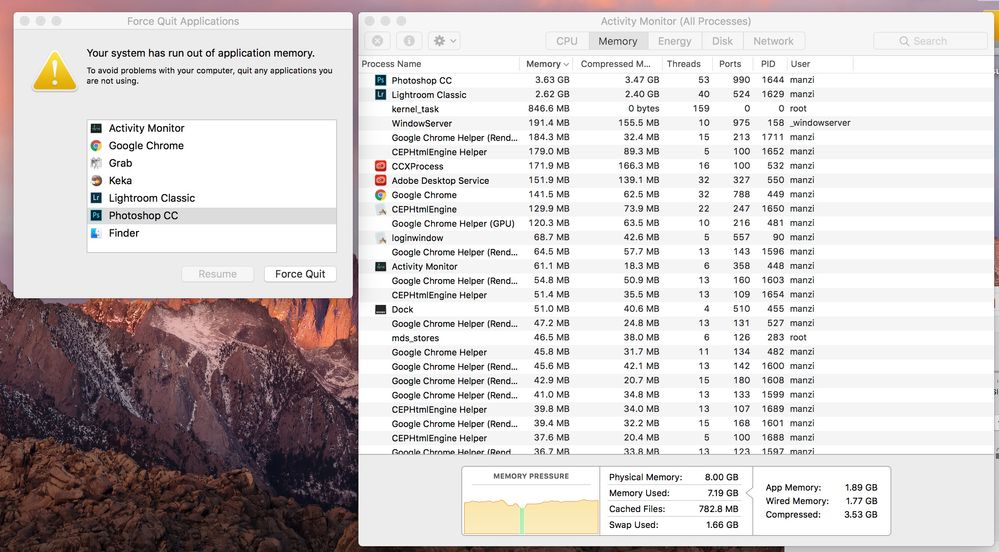Click the App Memory 1.89 GB value
This screenshot has height=552, width=999.
tap(861, 488)
